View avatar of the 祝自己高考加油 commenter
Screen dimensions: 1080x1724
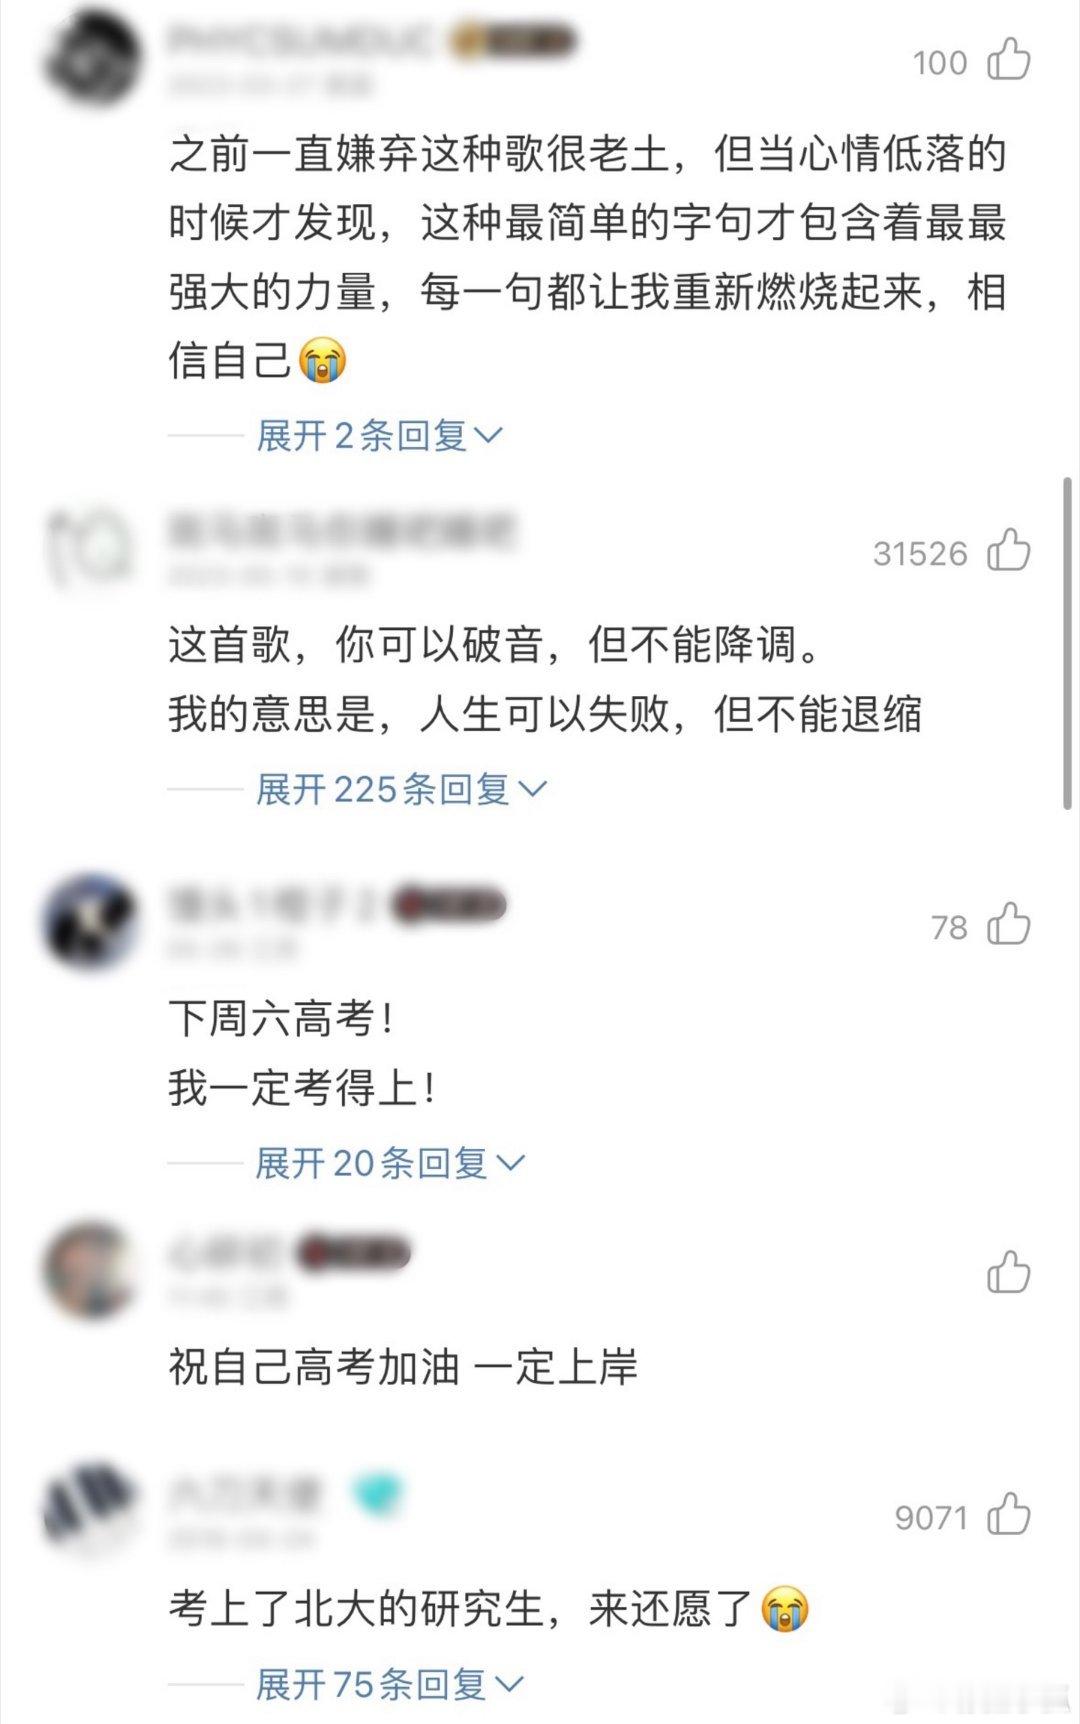click(x=91, y=1270)
